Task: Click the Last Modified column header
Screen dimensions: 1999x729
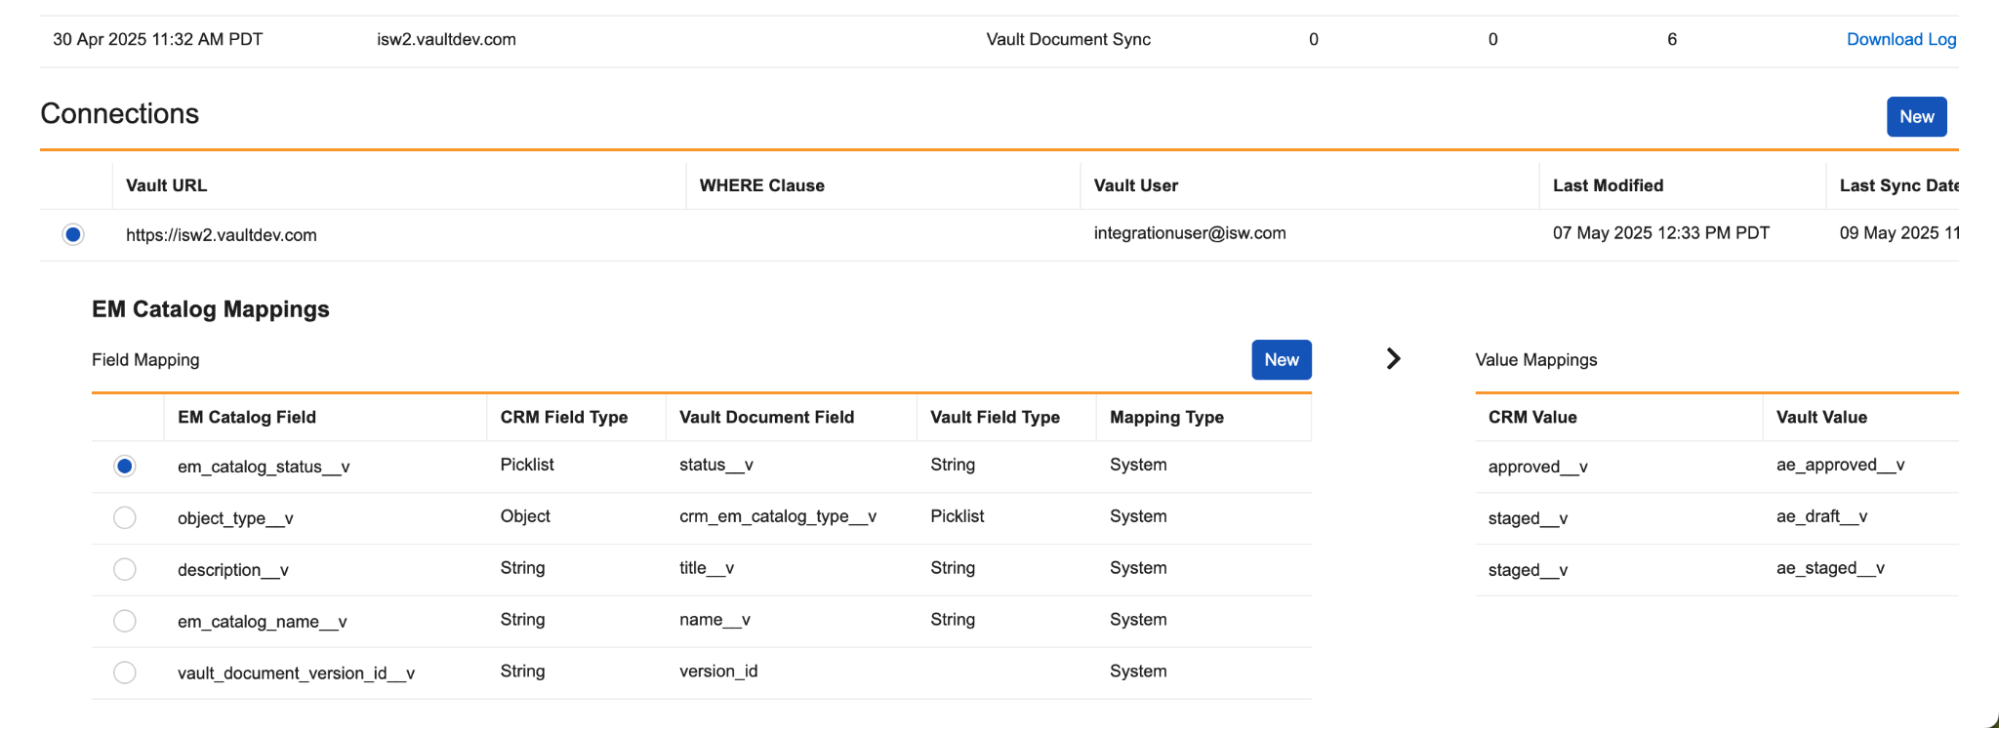Action: [1607, 185]
